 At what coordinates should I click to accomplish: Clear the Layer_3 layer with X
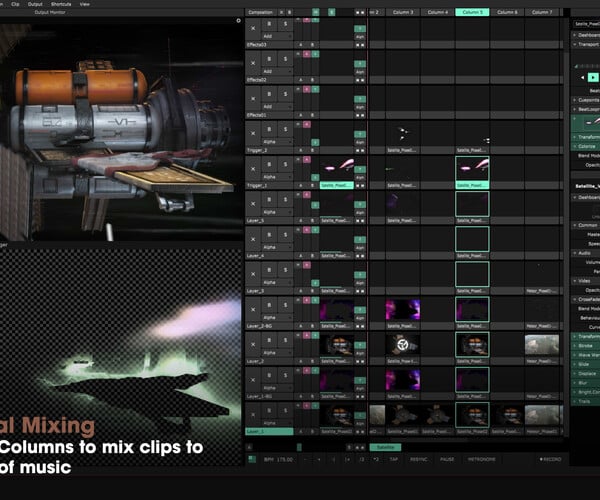click(x=253, y=274)
